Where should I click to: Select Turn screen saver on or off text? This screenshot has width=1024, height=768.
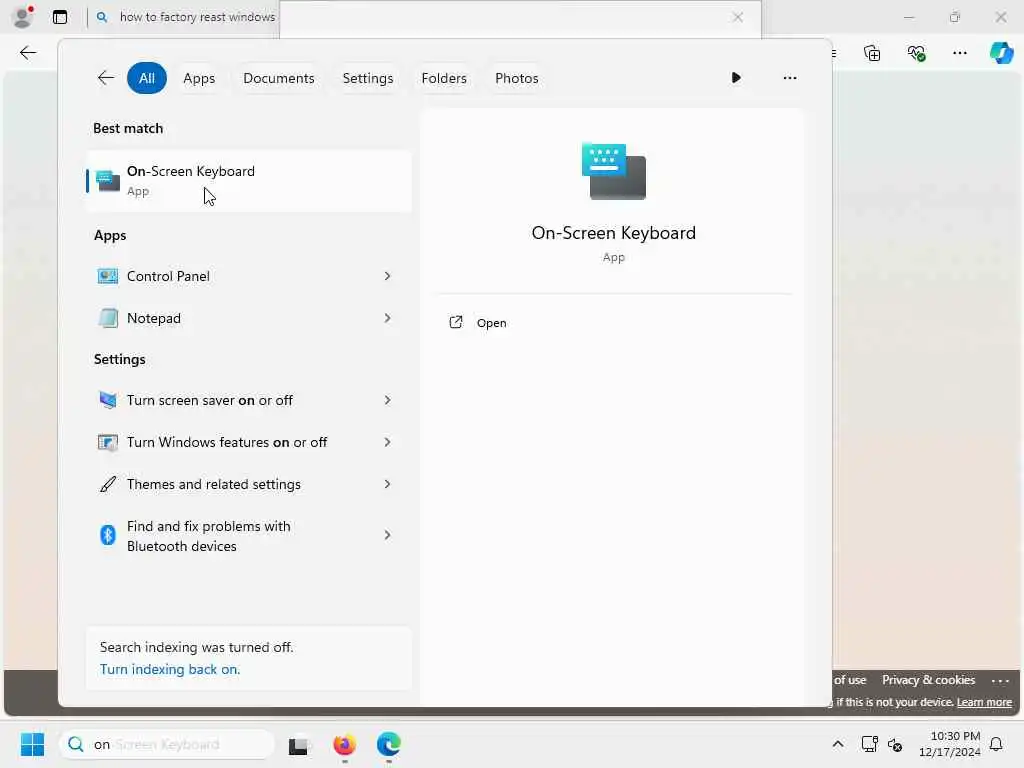pos(210,400)
